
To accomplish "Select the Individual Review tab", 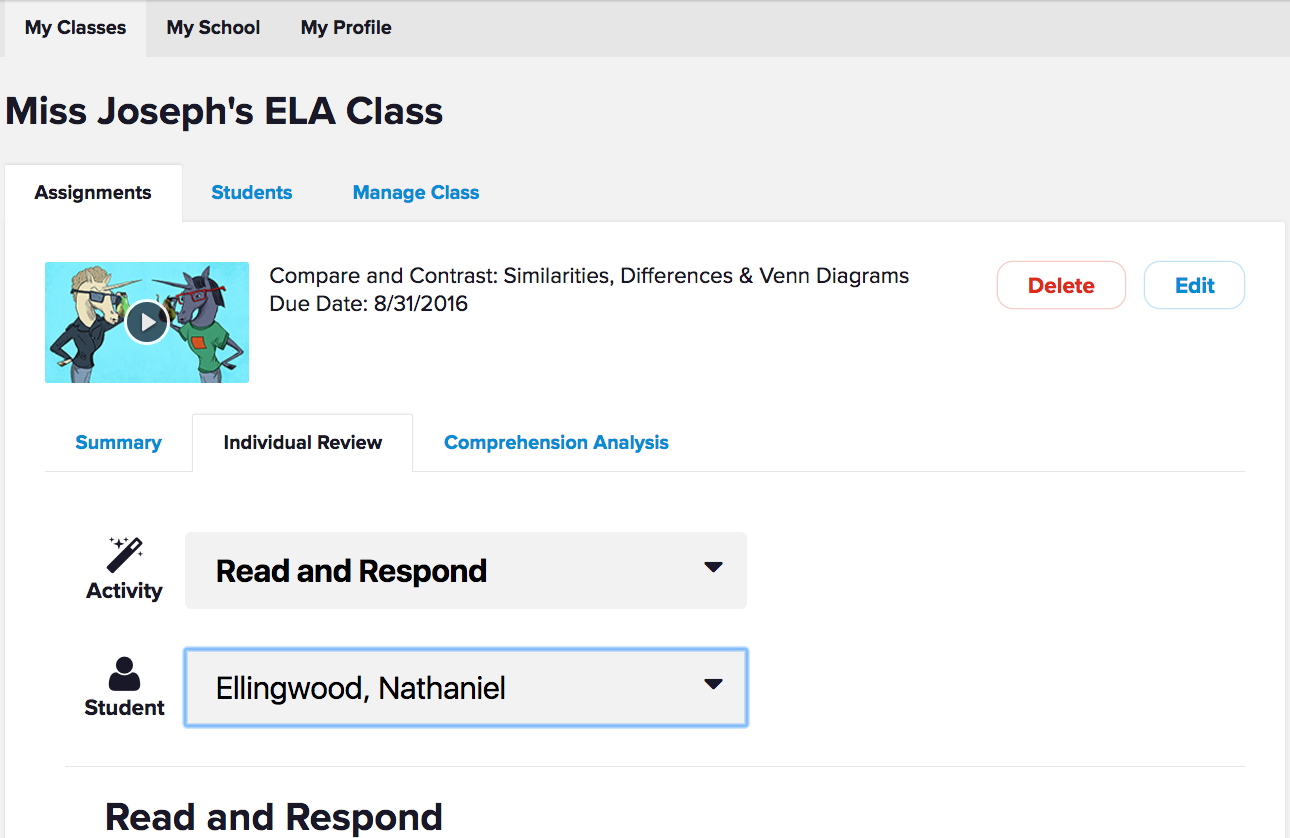I will (x=302, y=443).
